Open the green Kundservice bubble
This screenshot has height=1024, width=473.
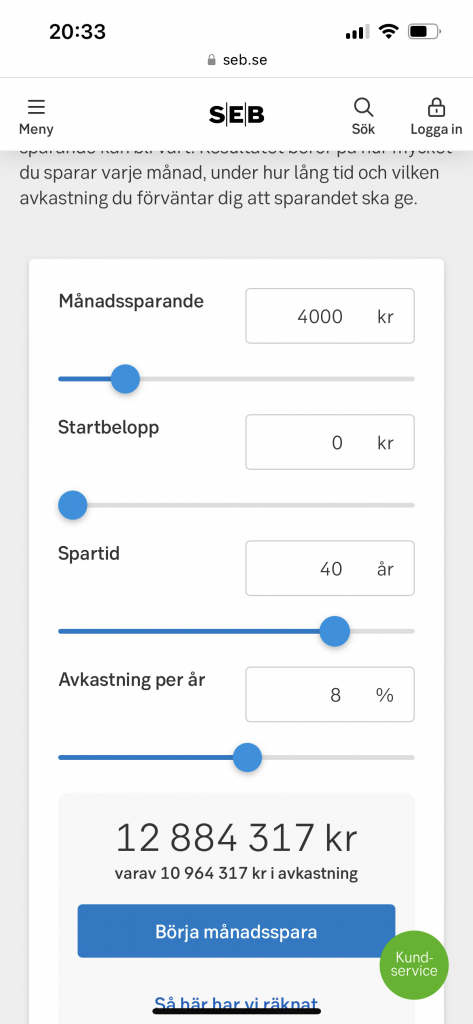point(414,965)
